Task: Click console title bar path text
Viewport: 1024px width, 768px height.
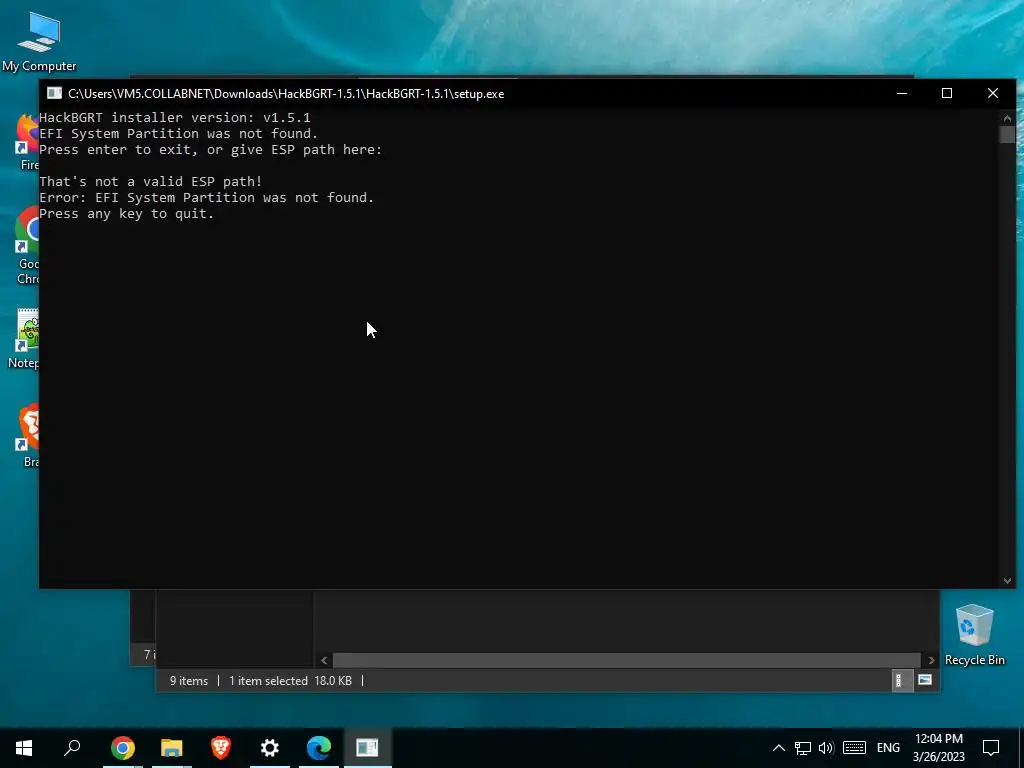Action: (286, 93)
